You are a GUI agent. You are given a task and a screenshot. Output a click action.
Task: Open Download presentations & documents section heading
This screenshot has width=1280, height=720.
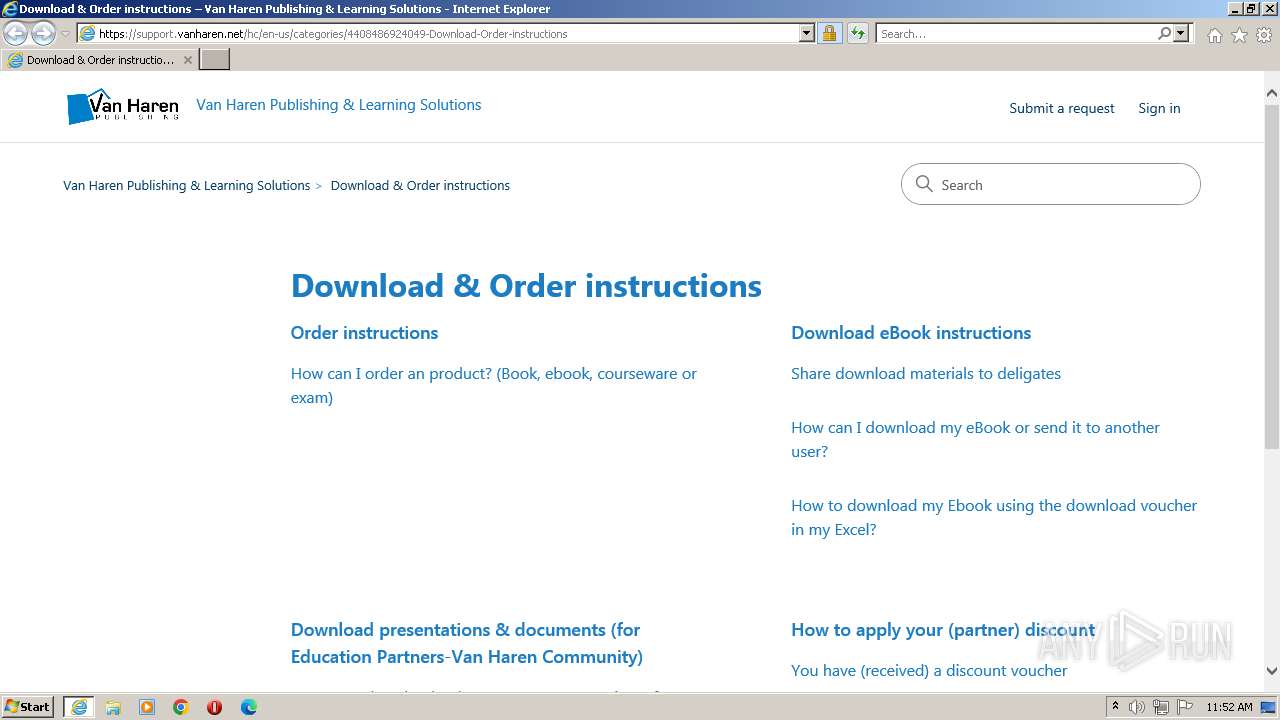tap(466, 643)
